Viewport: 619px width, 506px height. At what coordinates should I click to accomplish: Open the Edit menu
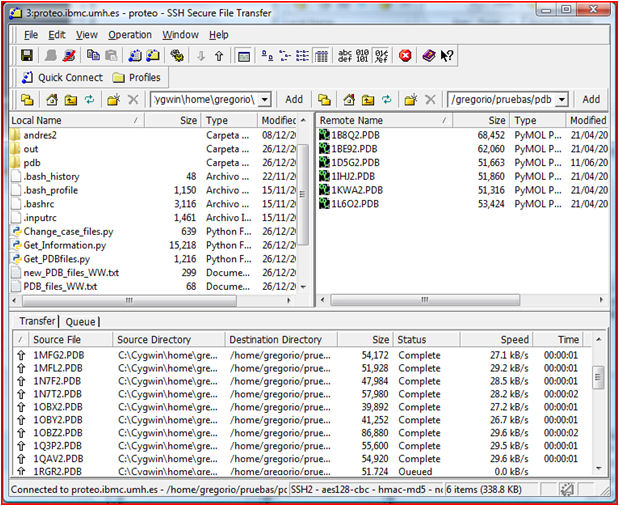pos(57,35)
